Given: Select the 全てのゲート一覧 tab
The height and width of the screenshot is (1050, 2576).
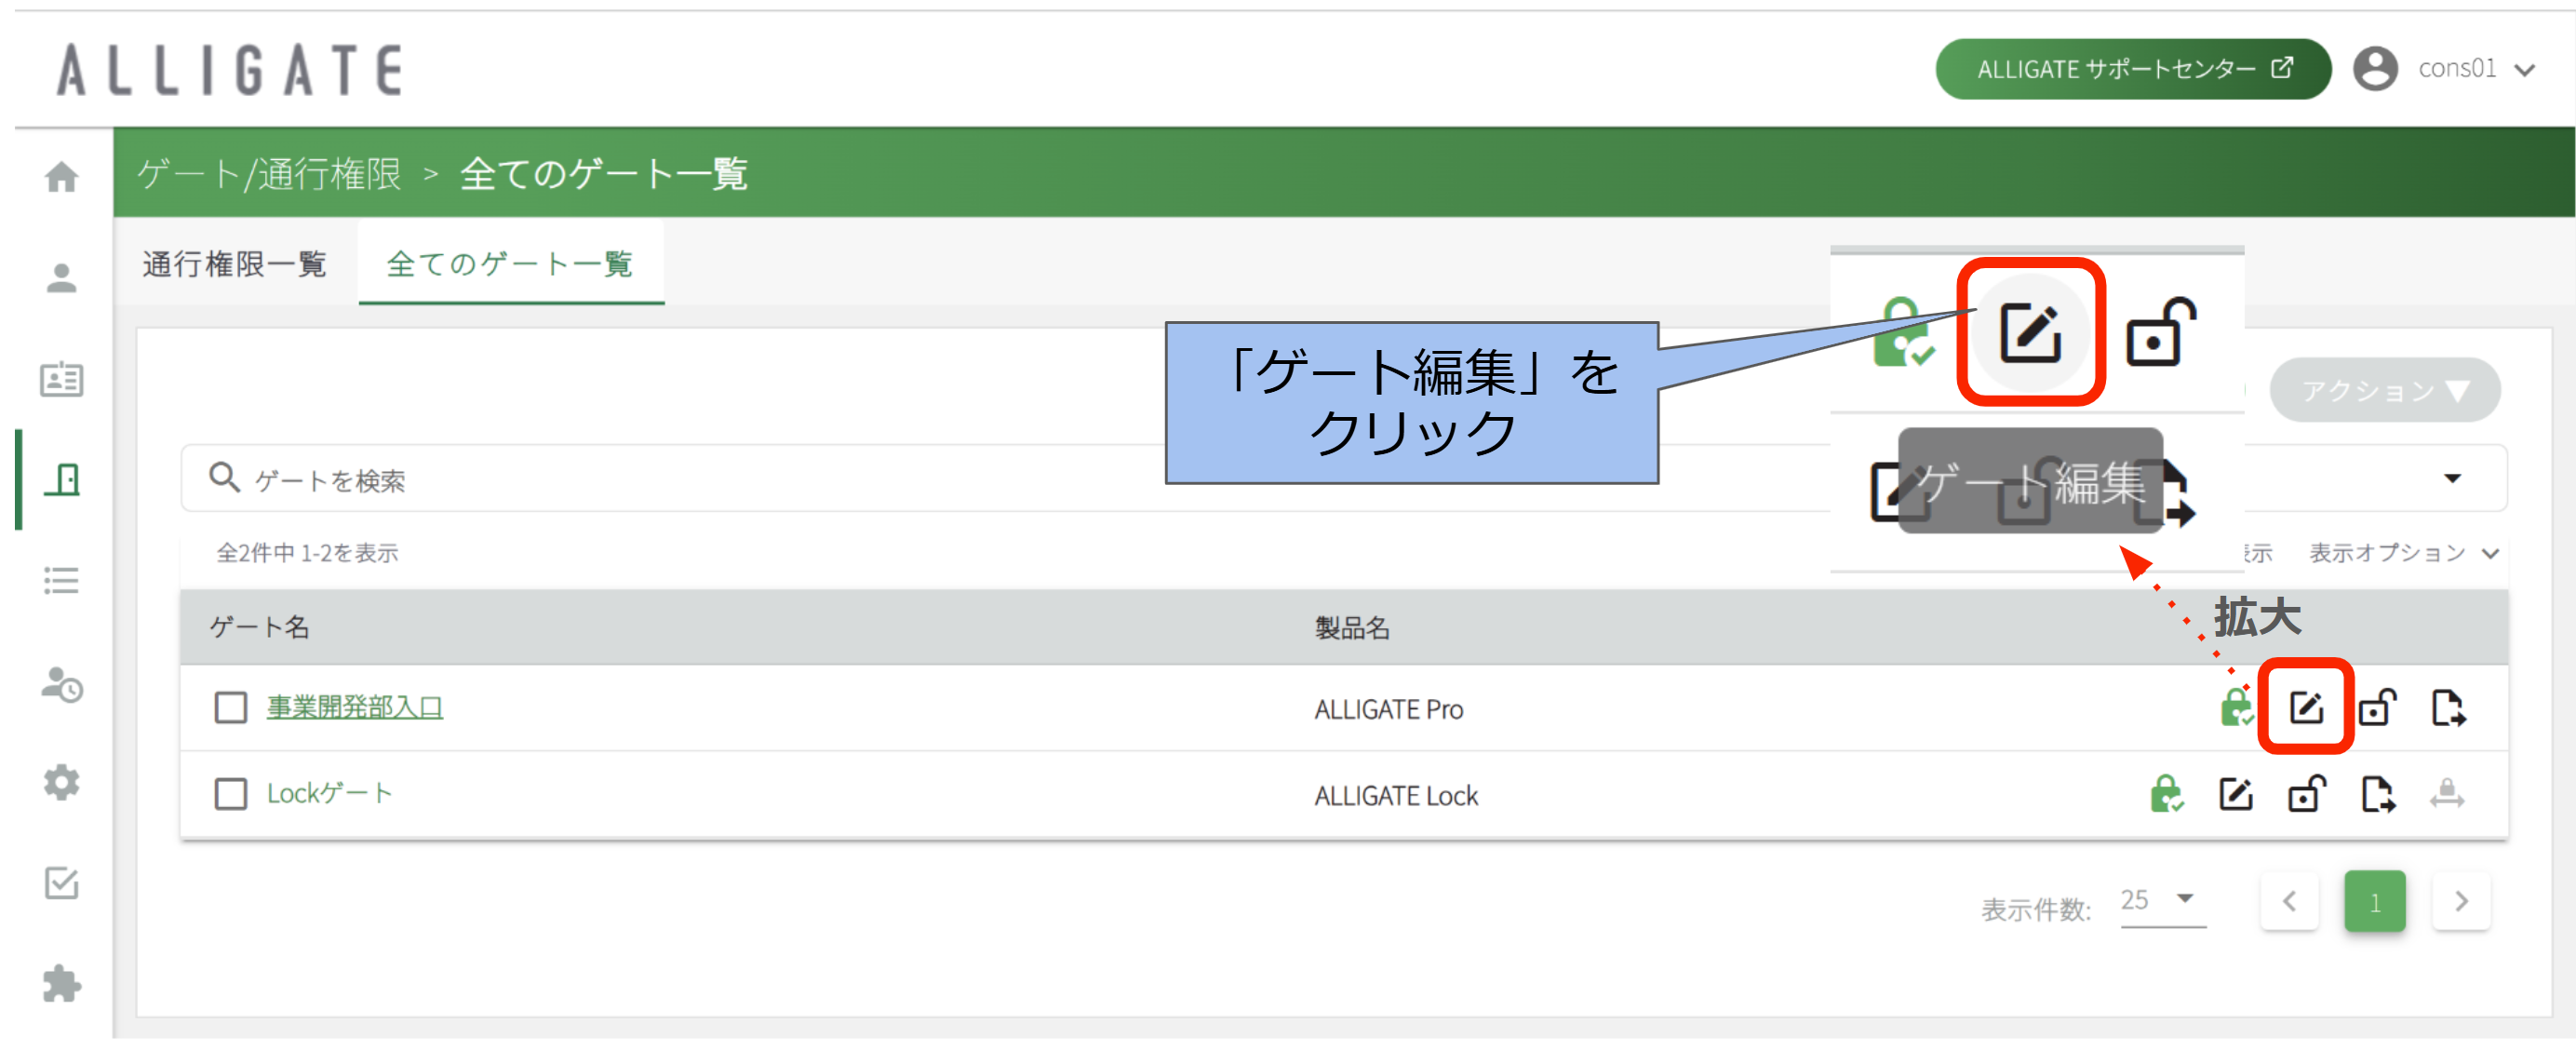Looking at the screenshot, I should click(509, 264).
